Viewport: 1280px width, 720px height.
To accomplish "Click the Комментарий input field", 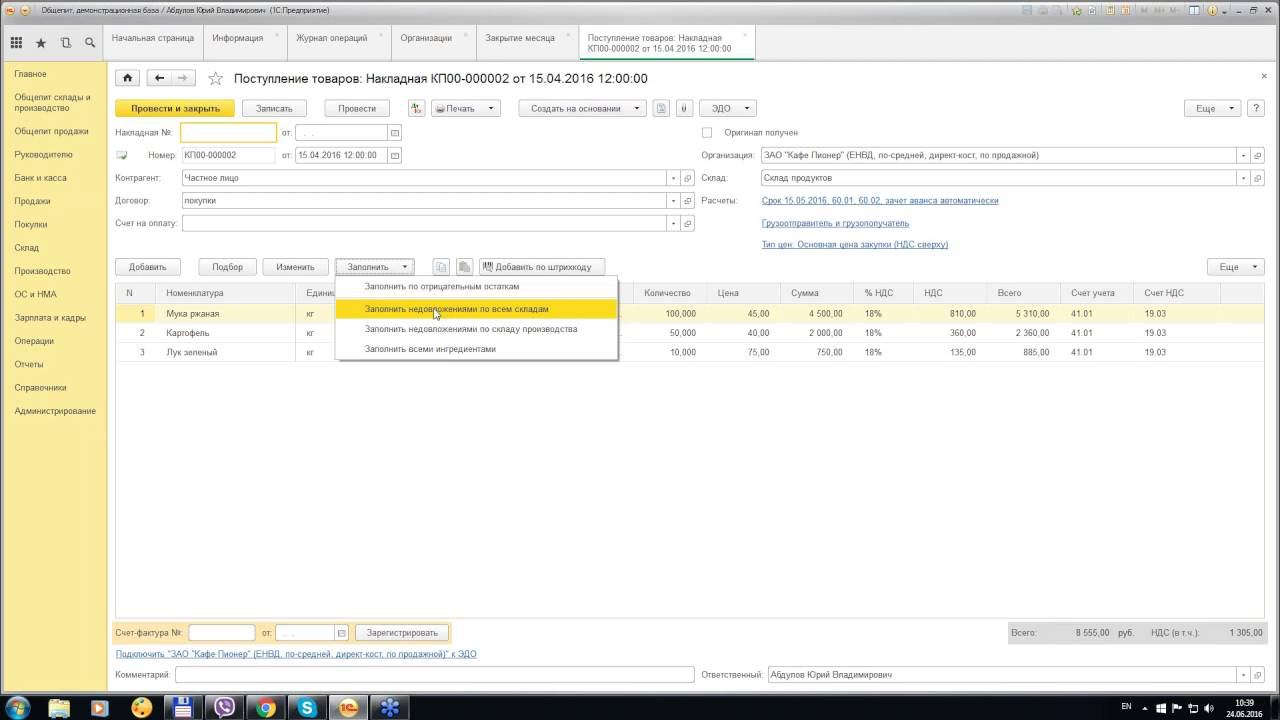I will coord(434,675).
